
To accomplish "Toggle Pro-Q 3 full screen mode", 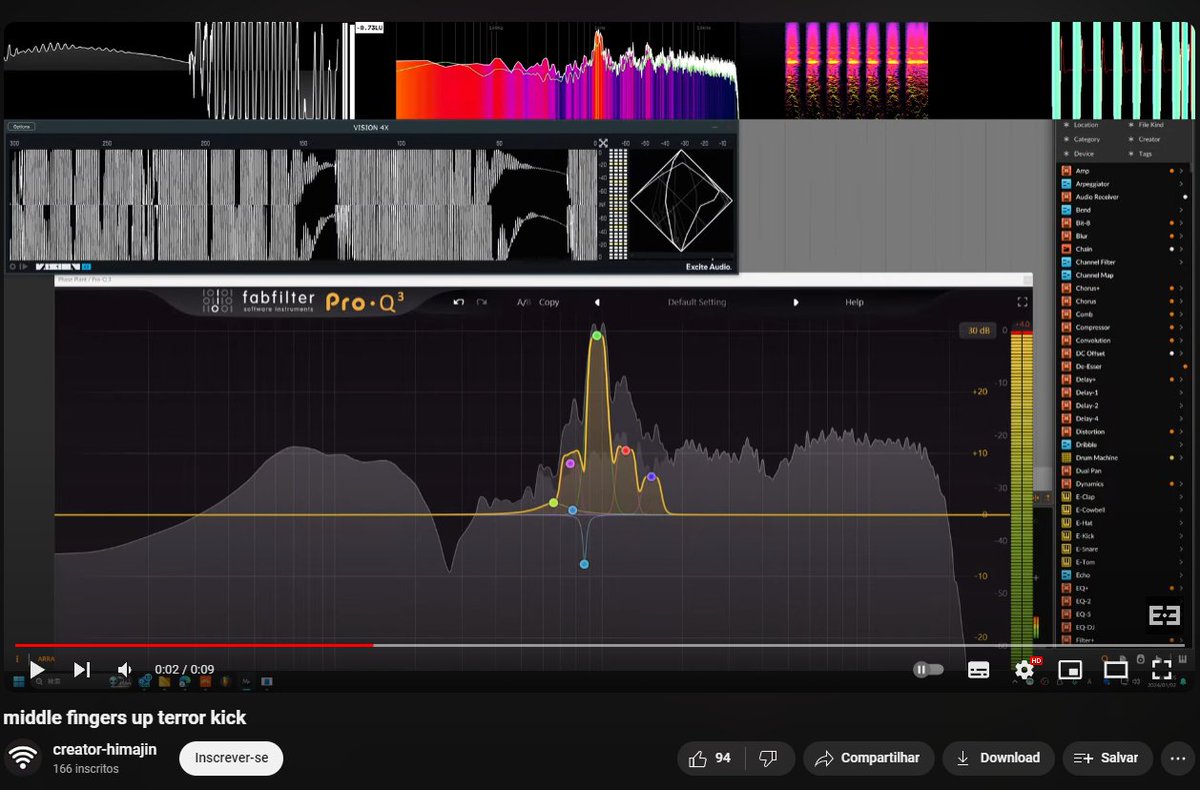I will click(x=1022, y=302).
